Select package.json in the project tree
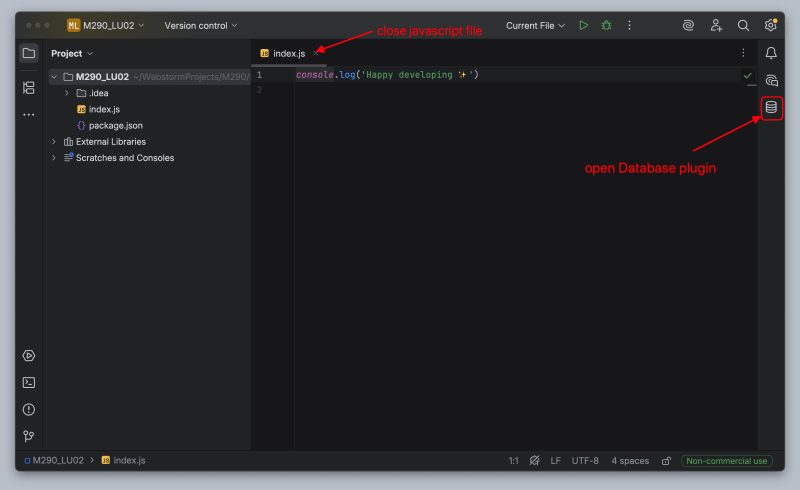Image resolution: width=800 pixels, height=490 pixels. [x=115, y=126]
